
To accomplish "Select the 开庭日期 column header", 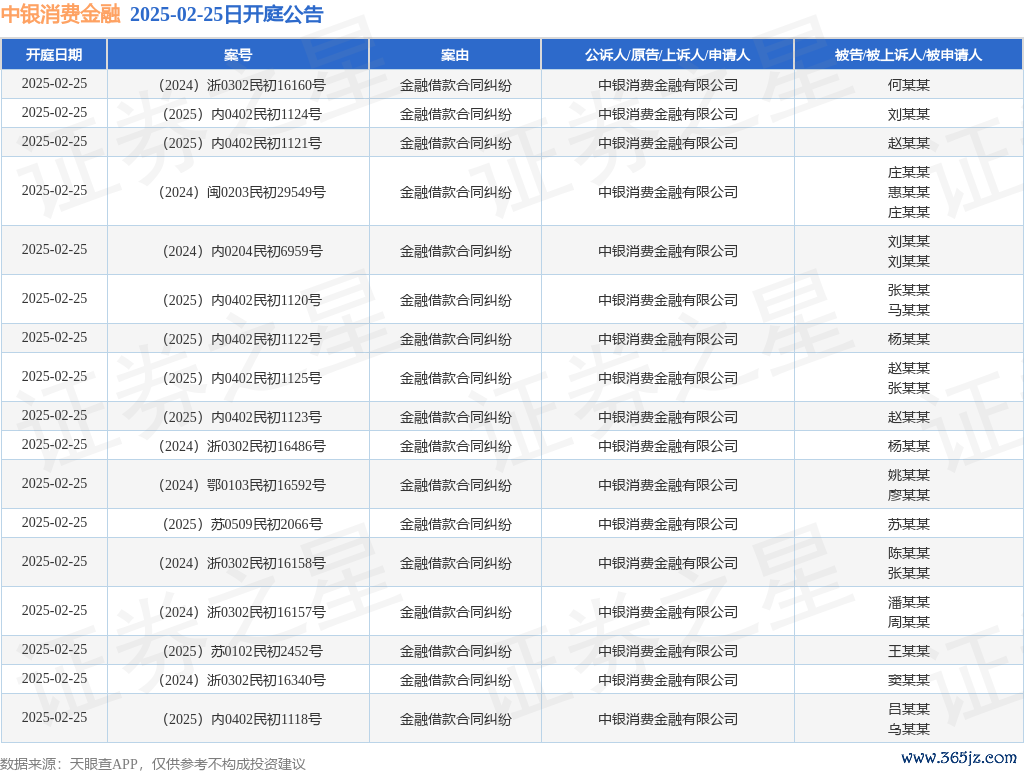I will 54,55.
